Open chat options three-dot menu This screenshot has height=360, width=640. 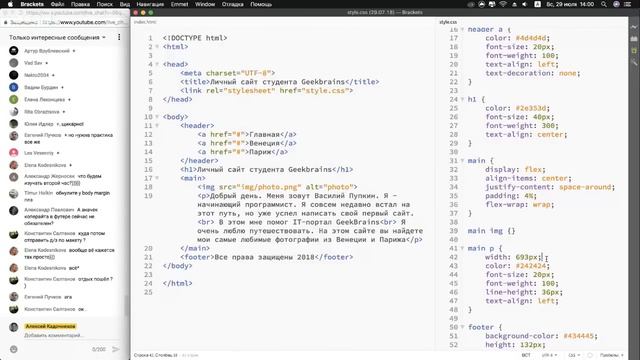119,37
